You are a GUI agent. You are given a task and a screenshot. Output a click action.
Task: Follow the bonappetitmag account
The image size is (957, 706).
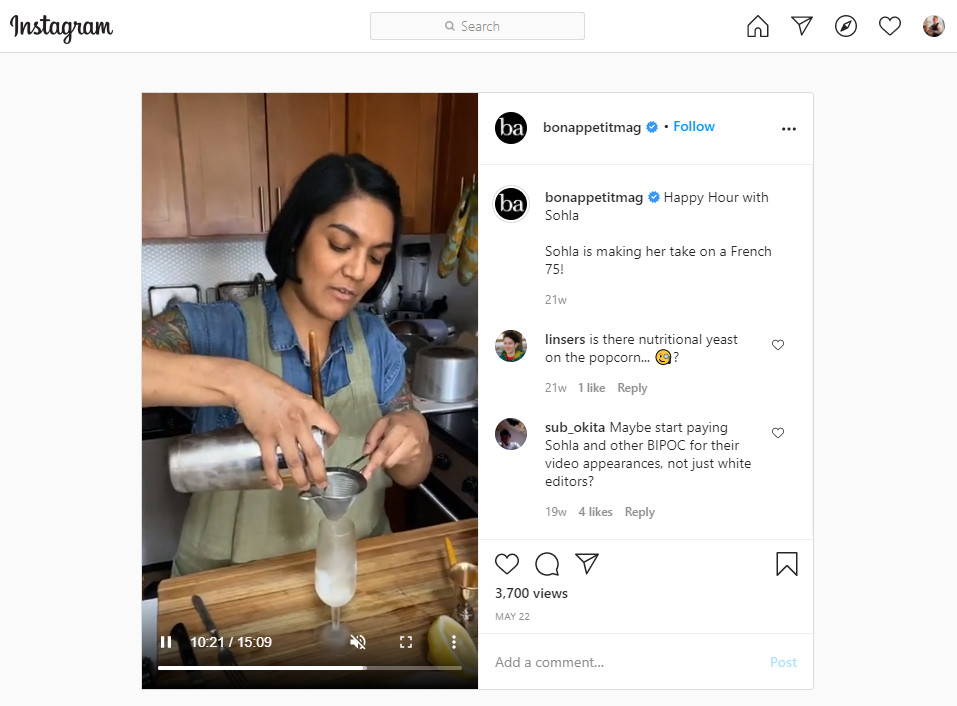[x=693, y=126]
